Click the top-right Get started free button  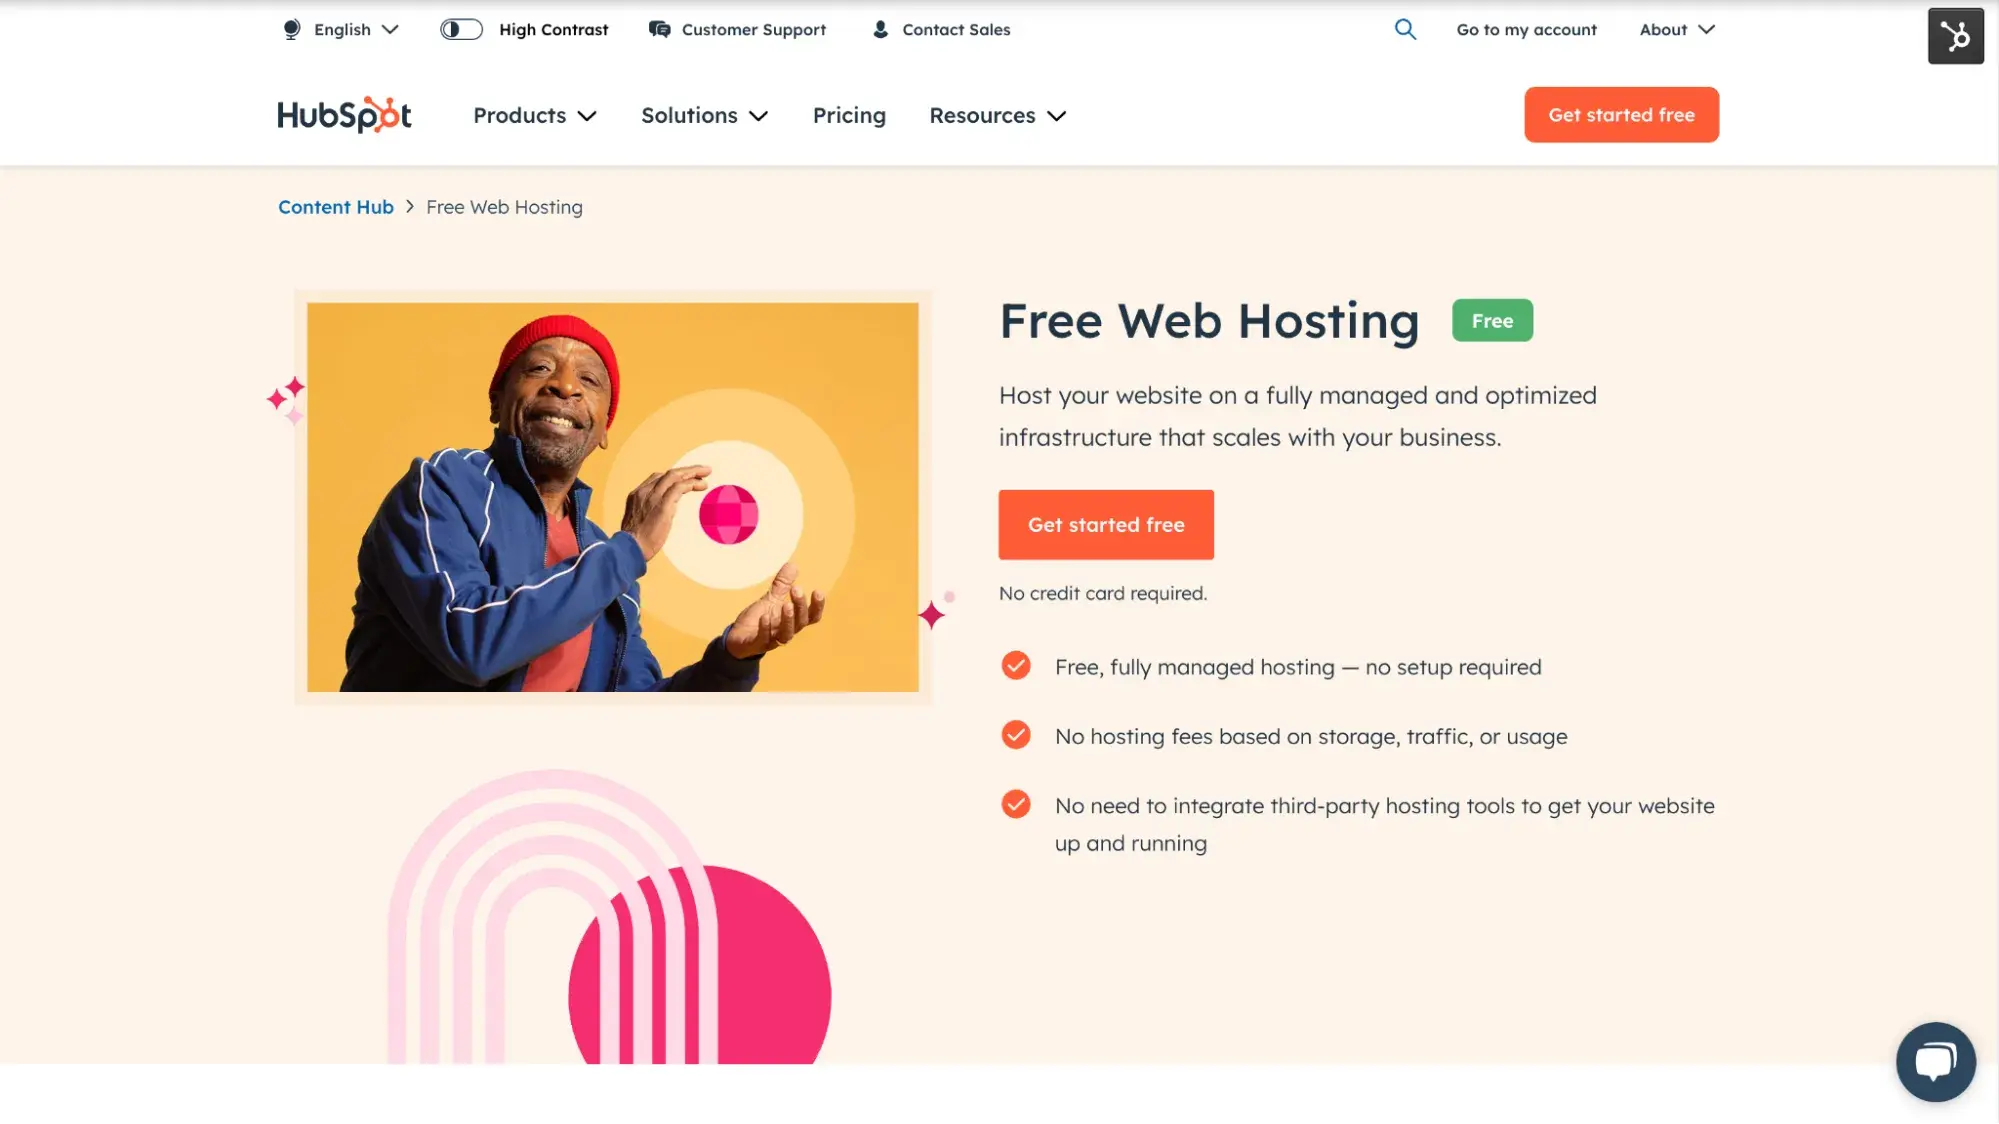pos(1621,114)
